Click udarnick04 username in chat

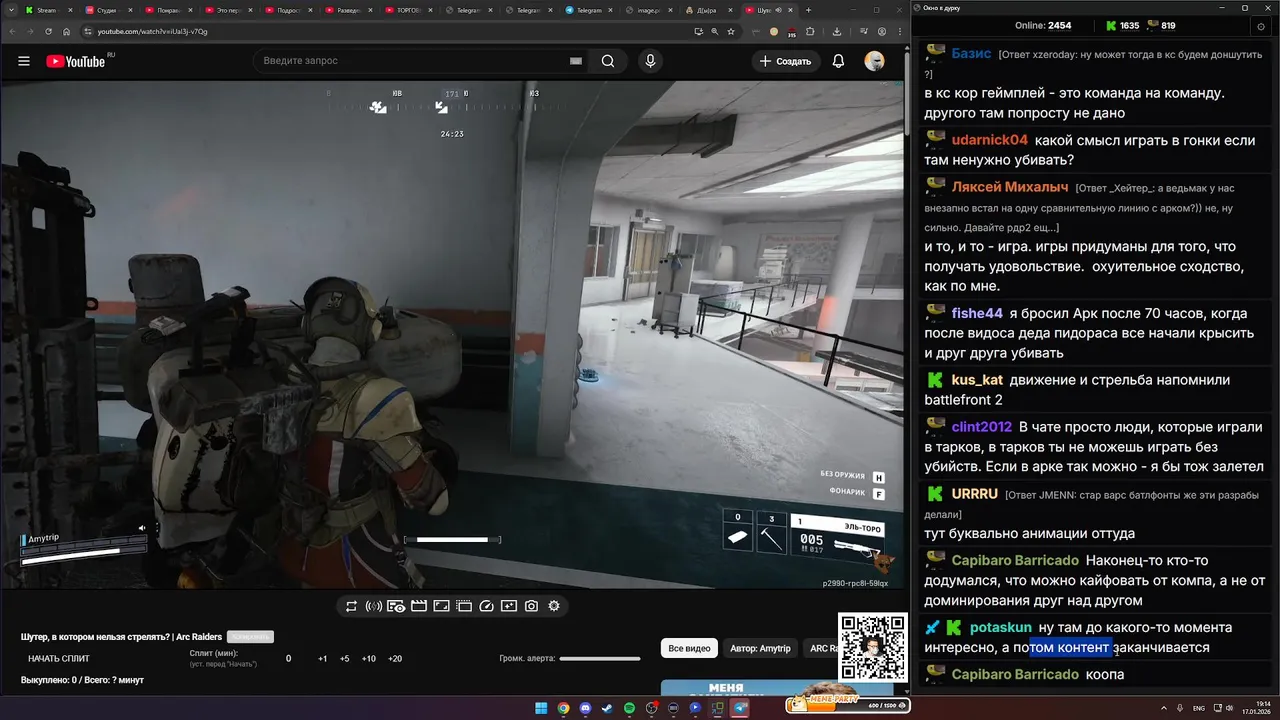pyautogui.click(x=989, y=140)
